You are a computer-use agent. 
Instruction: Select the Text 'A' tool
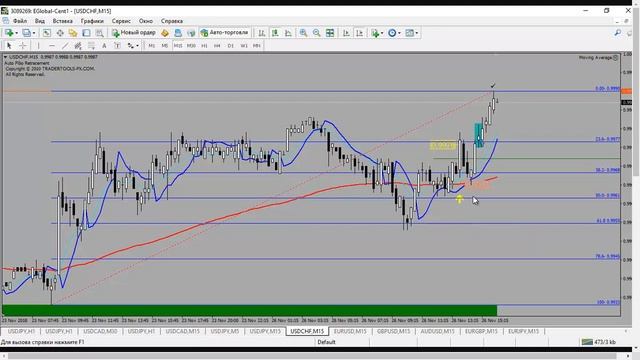[104, 46]
